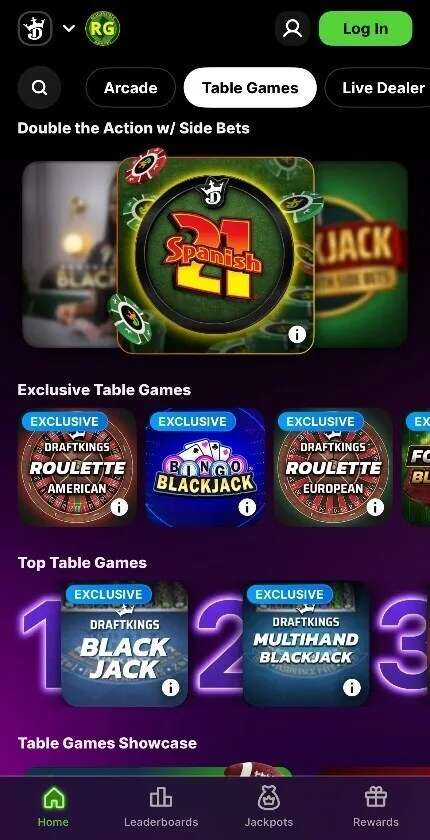Switch to the Arcade tab
The image size is (430, 840).
pos(131,87)
